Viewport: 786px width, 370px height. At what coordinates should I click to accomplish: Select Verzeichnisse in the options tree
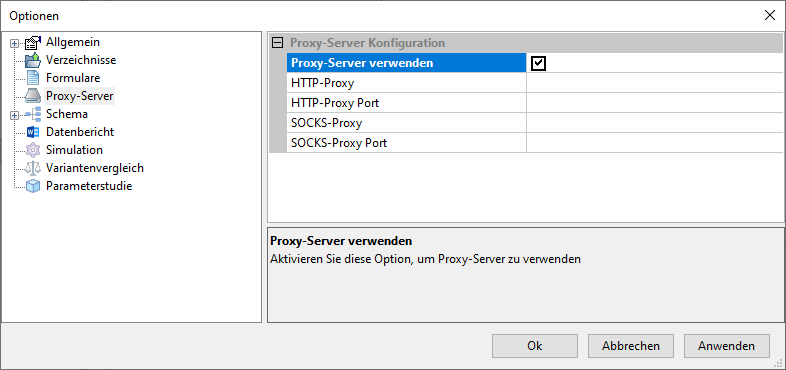tap(81, 60)
